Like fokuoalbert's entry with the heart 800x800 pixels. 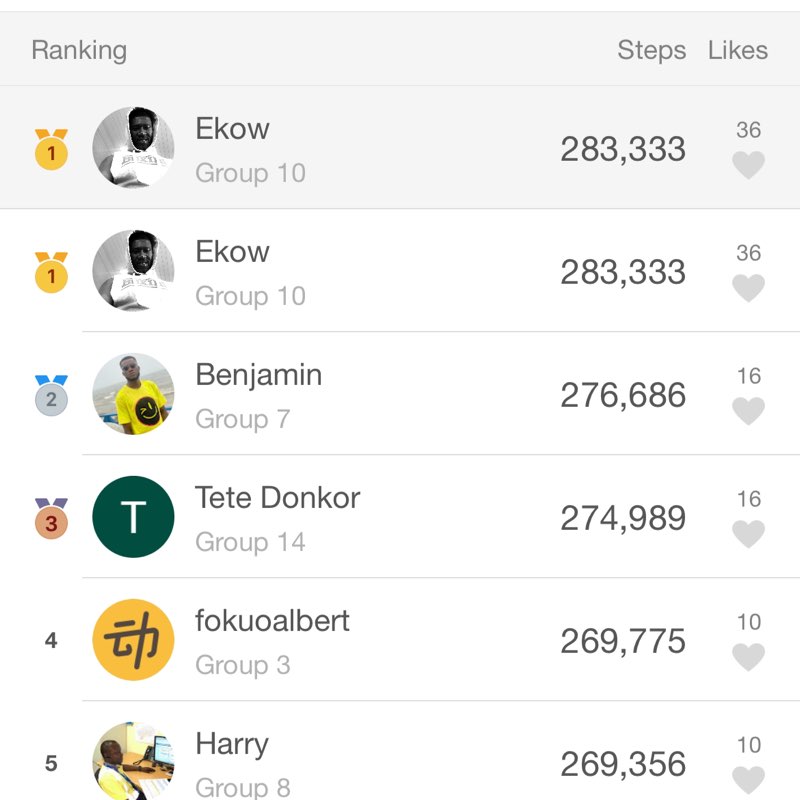(x=748, y=657)
